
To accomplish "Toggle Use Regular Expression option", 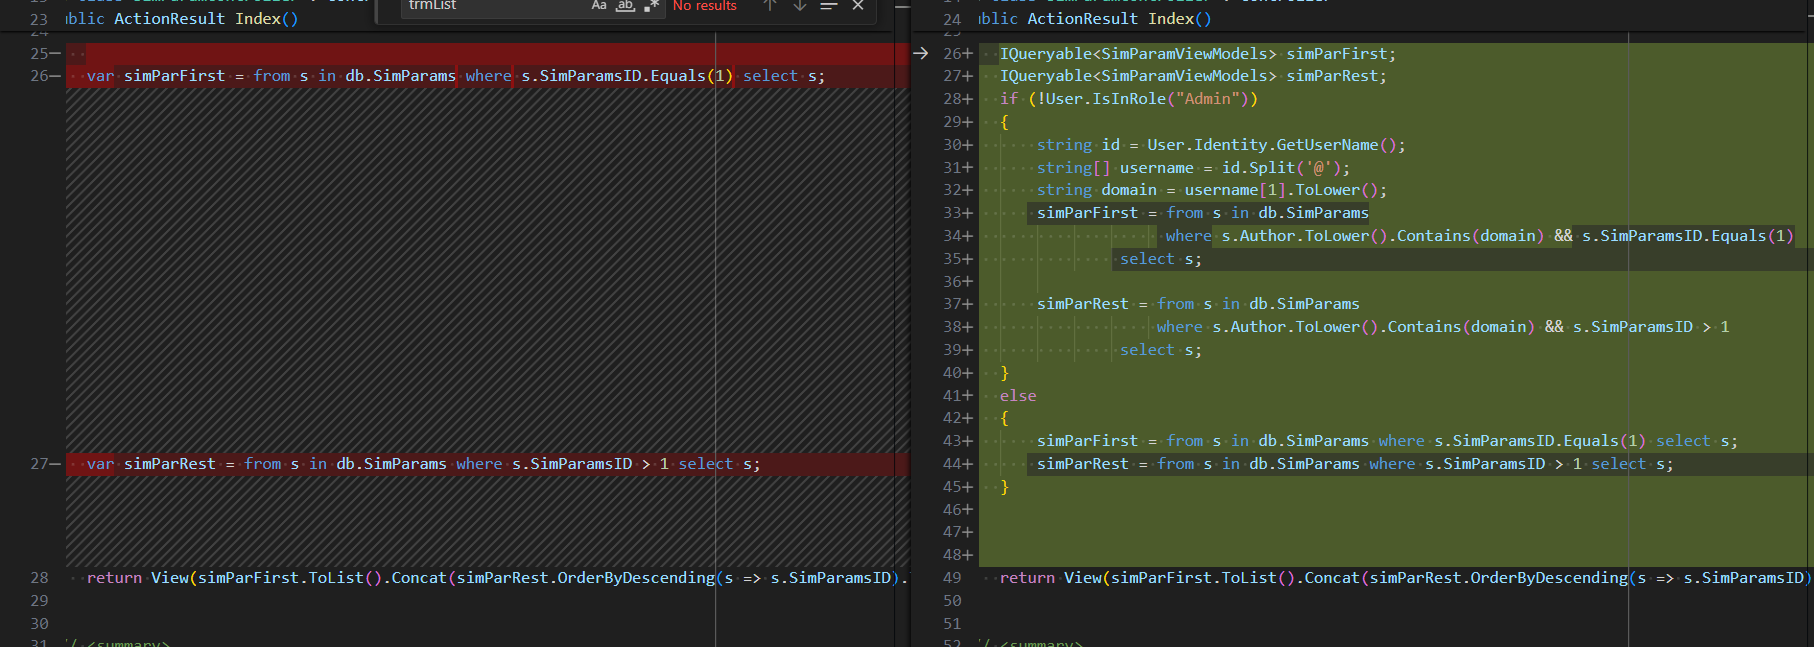I will (x=651, y=6).
